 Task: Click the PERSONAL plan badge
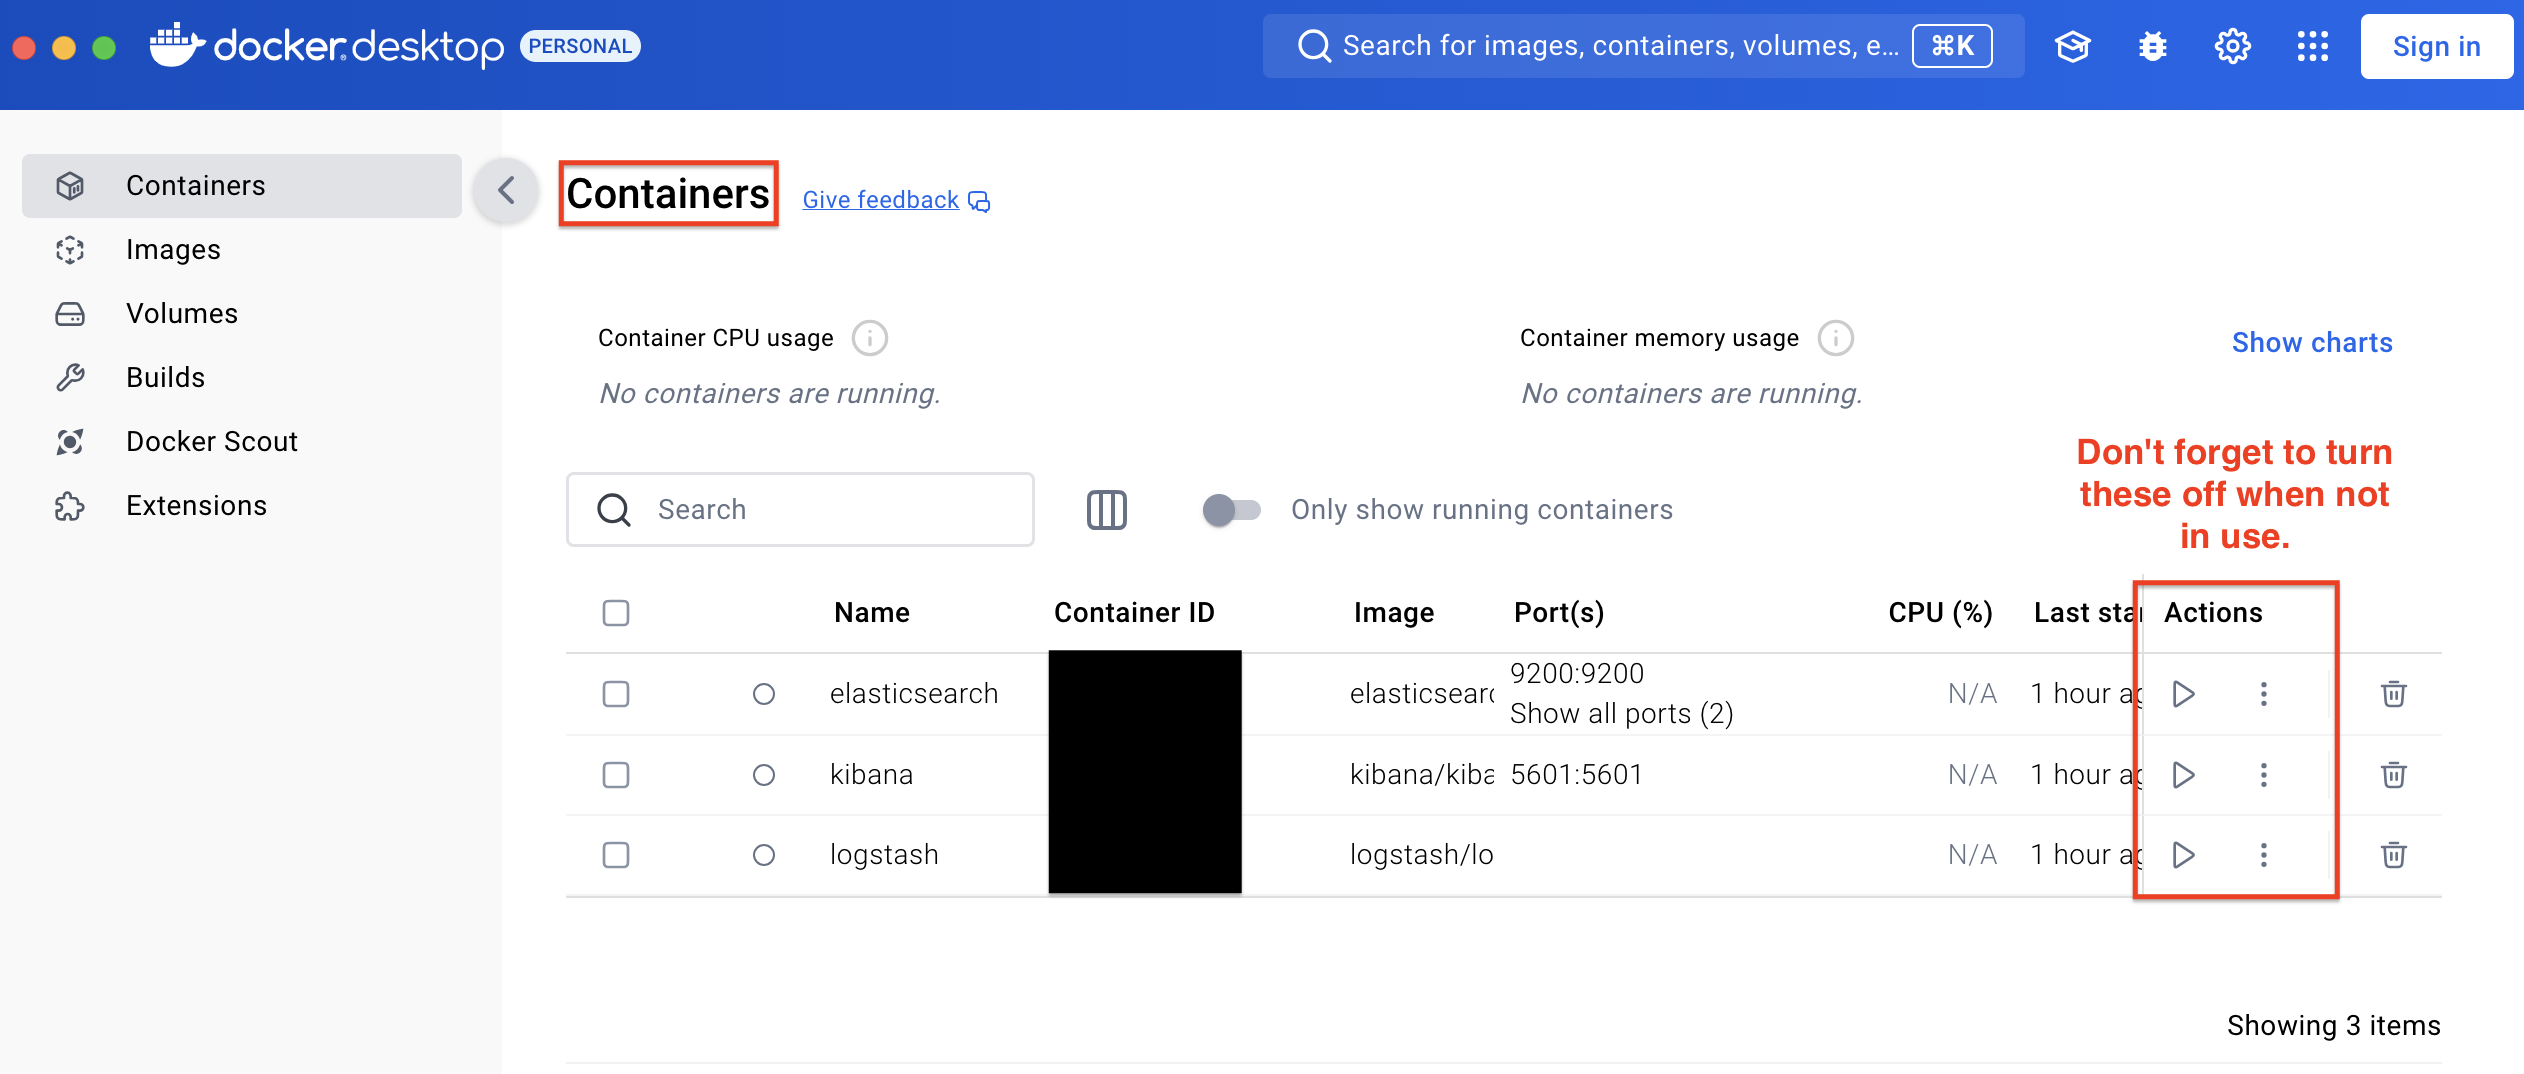[580, 46]
